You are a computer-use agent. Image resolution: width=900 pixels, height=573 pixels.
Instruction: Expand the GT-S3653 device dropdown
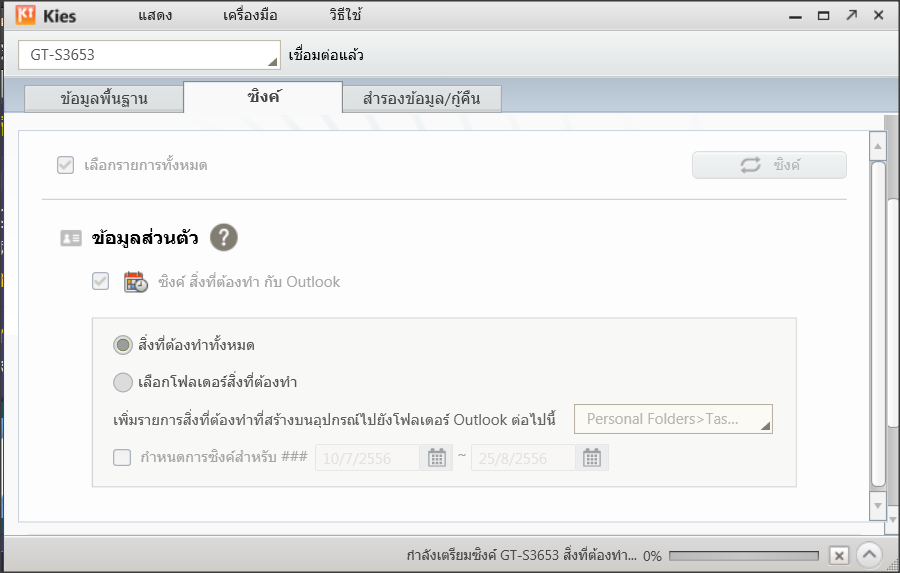point(149,55)
